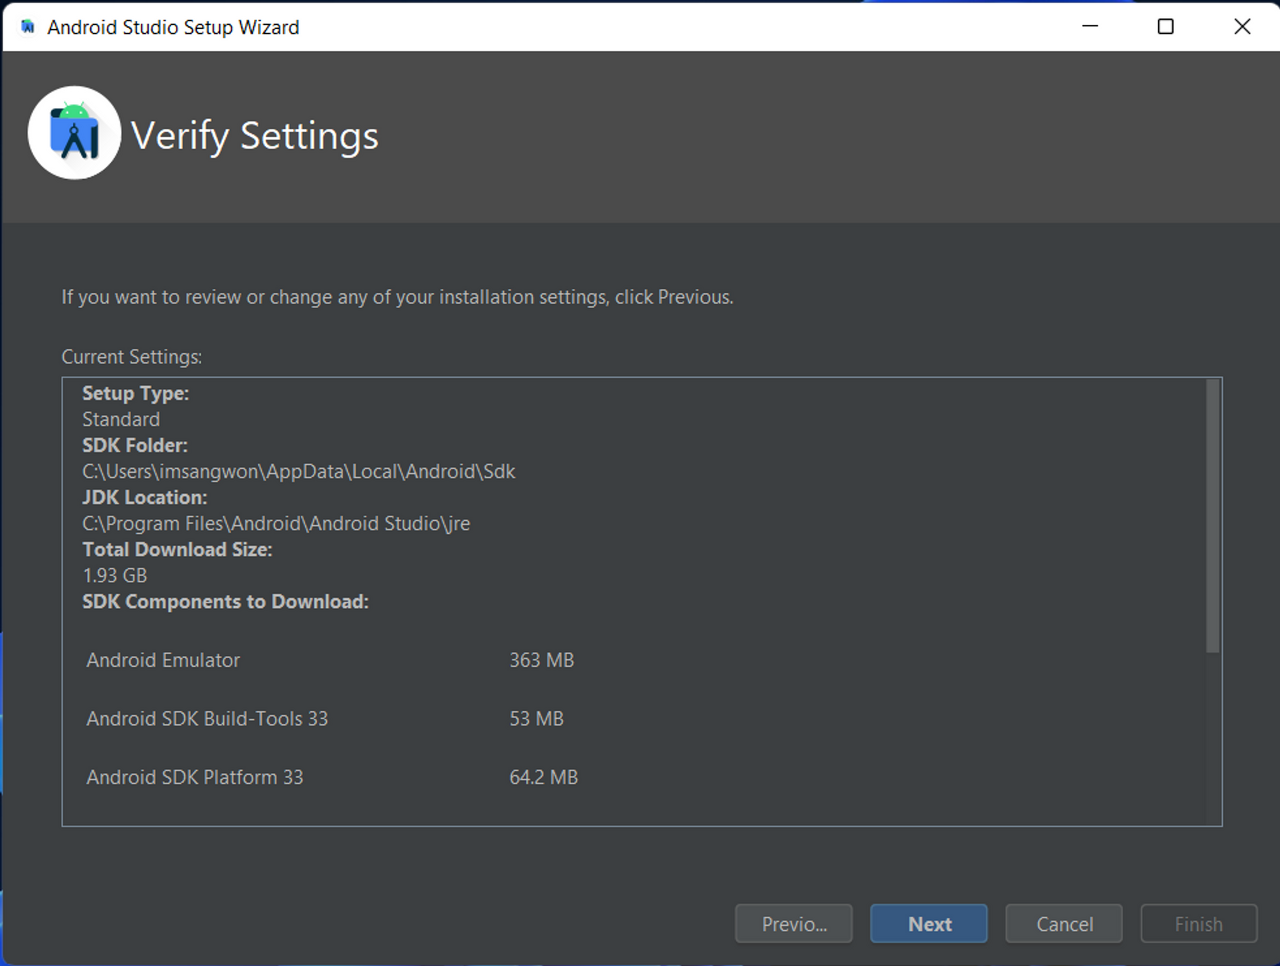Click the JDK Location label

click(145, 497)
